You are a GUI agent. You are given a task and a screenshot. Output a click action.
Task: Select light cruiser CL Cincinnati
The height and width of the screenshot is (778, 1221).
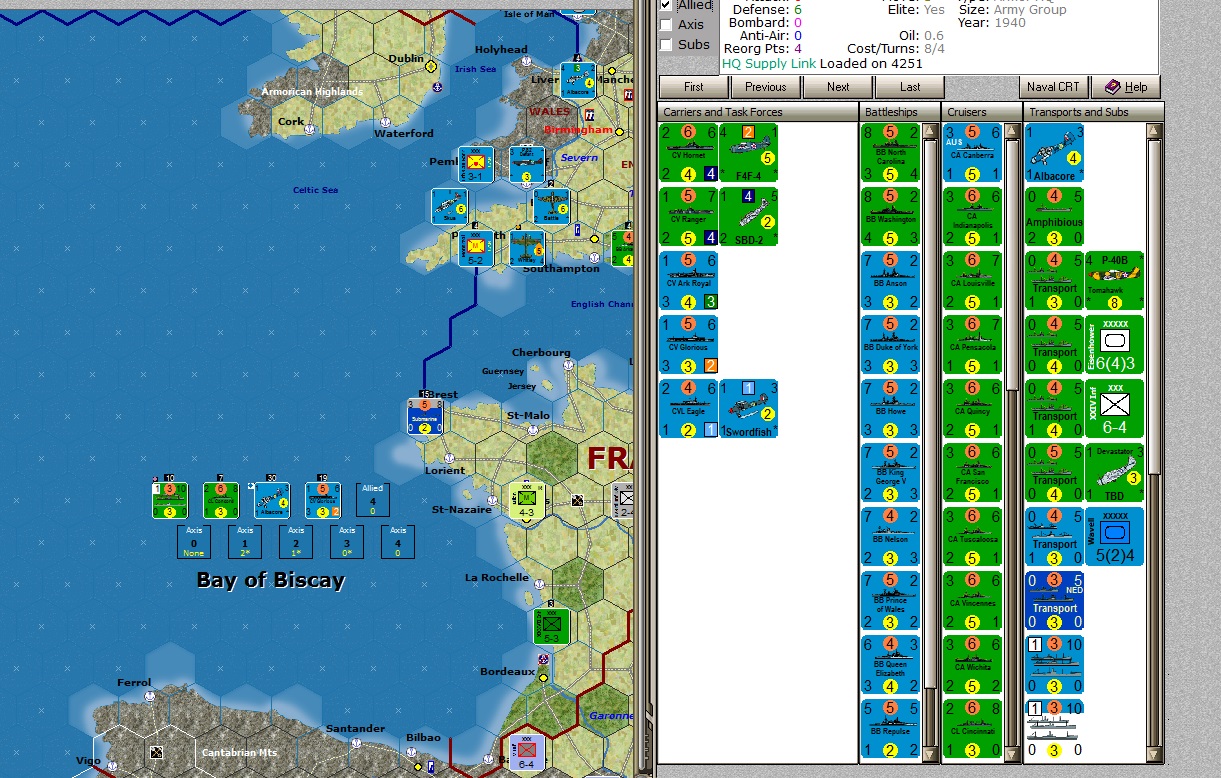[972, 729]
